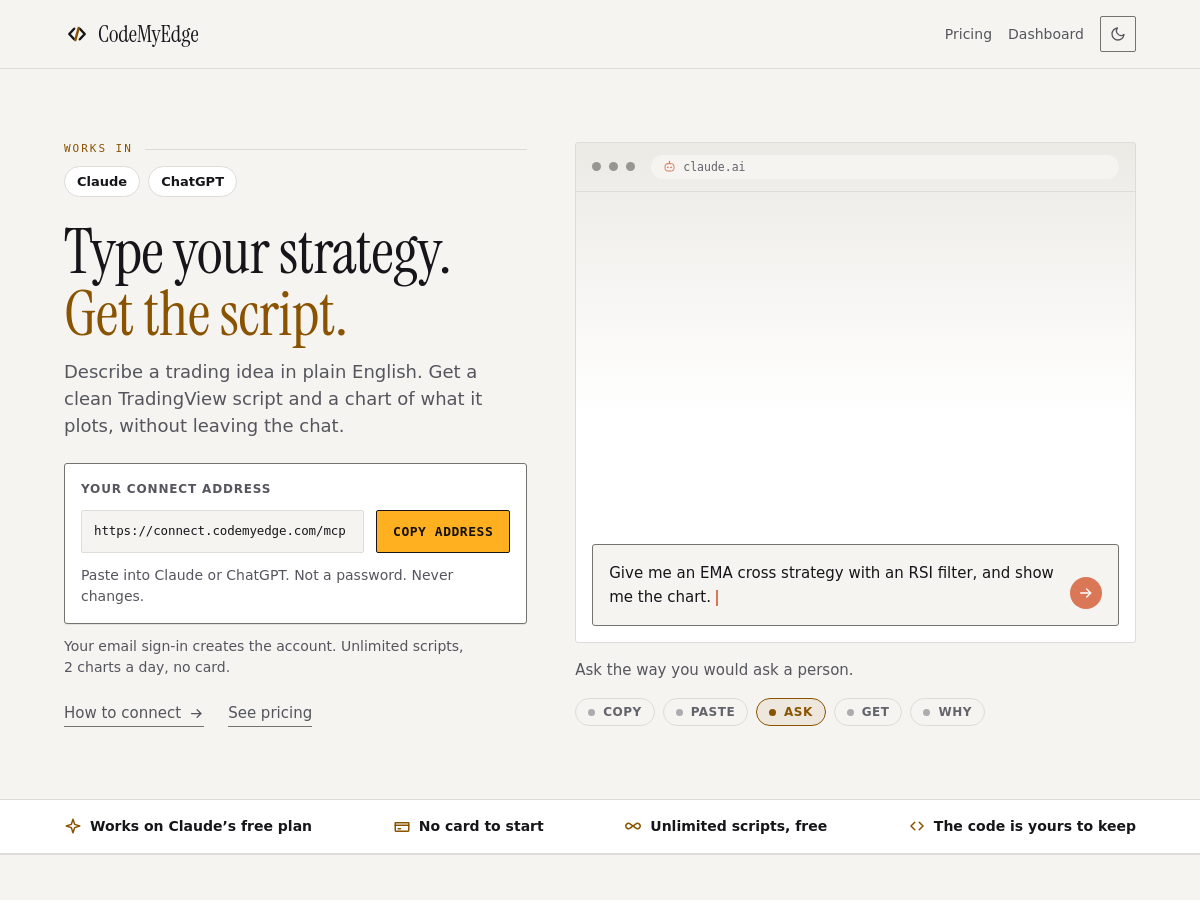The width and height of the screenshot is (1200, 900).
Task: Switch to the GET step
Action: tap(868, 712)
